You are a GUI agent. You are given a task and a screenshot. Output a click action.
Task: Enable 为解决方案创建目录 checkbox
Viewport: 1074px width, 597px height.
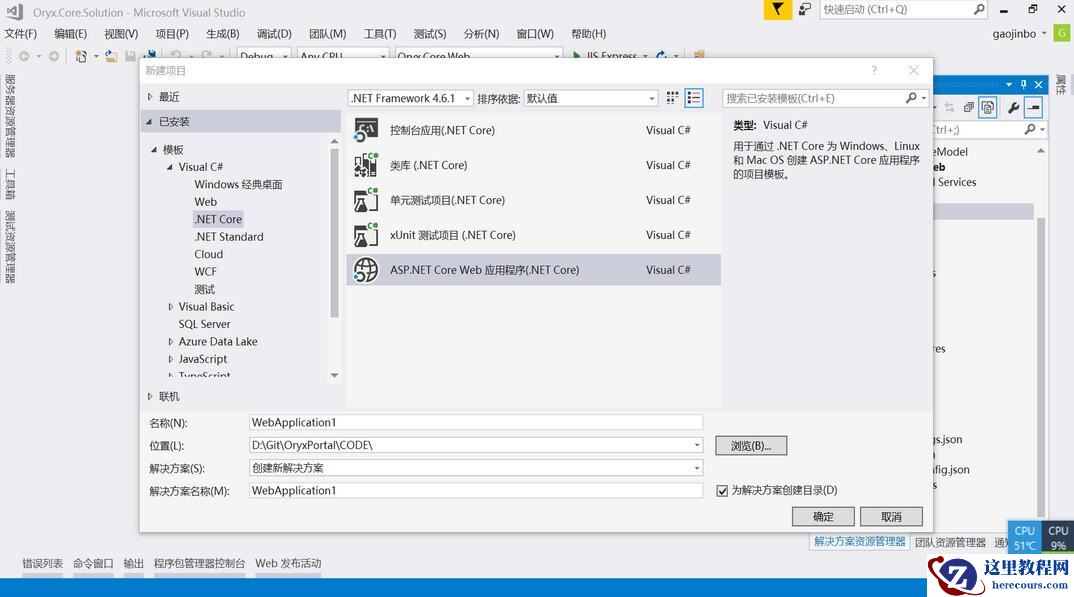click(722, 490)
